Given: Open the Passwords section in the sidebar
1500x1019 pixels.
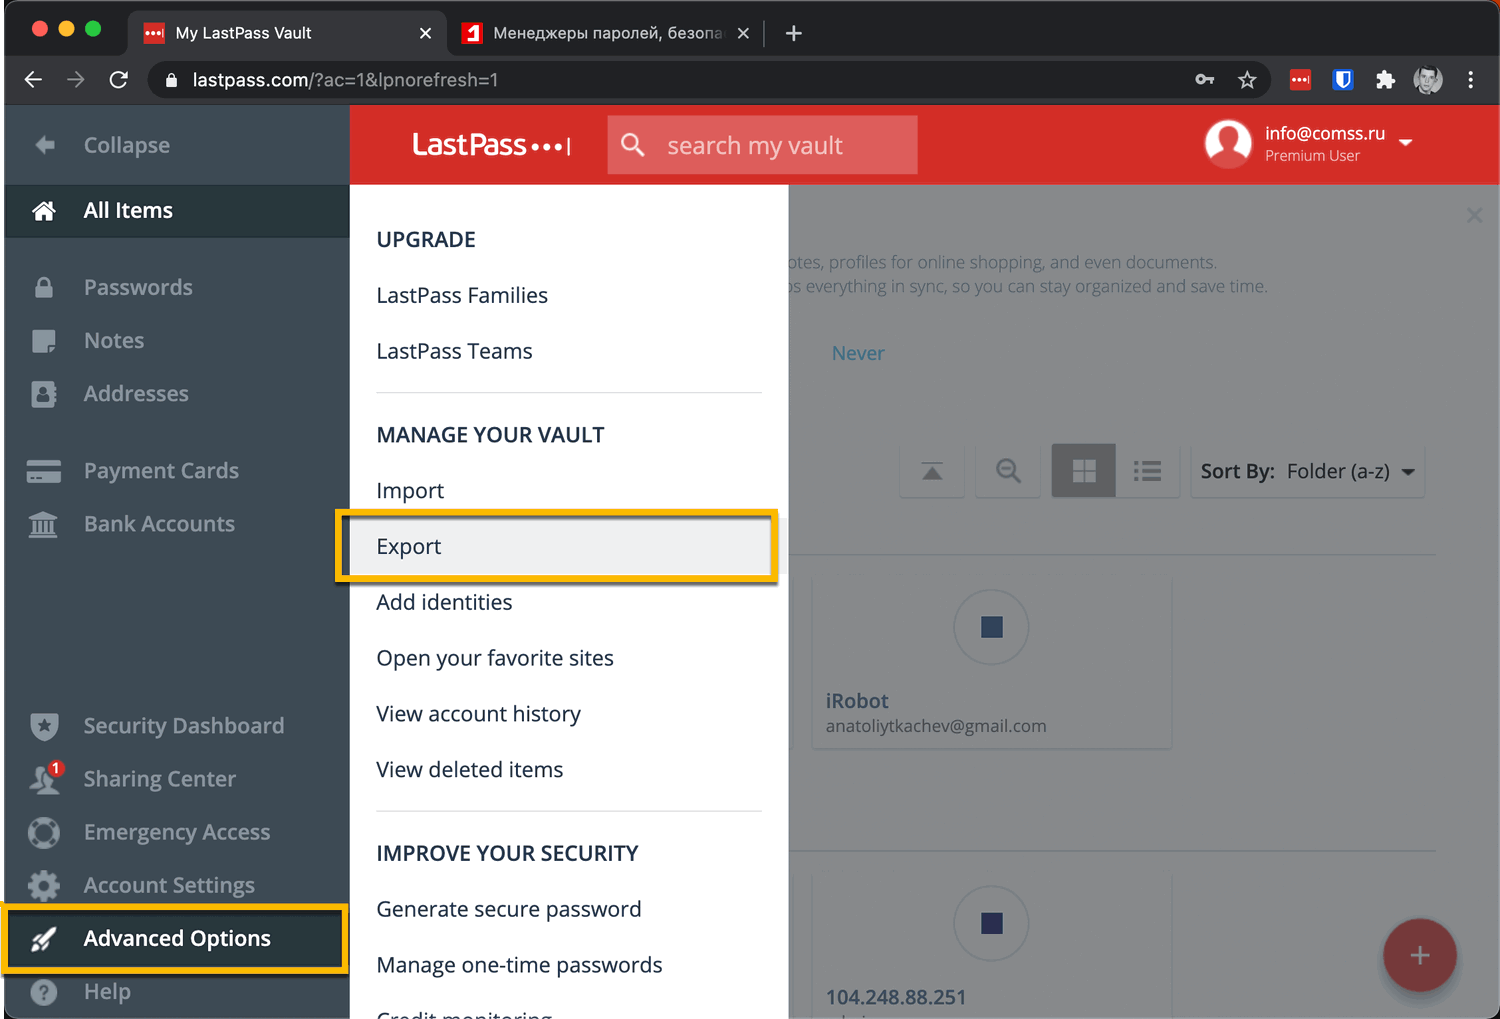Looking at the screenshot, I should tap(138, 287).
